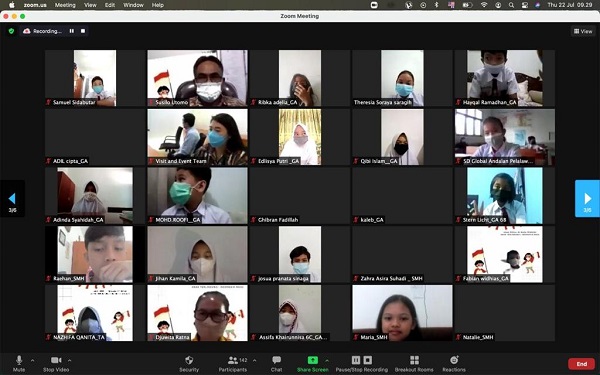The width and height of the screenshot is (600, 375).
Task: Select Samuel Sidabutar video tile
Action: (x=95, y=78)
